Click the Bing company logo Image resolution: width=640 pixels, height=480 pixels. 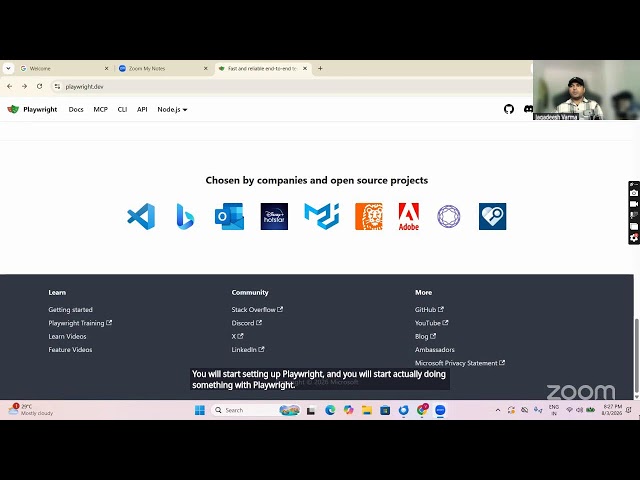185,216
